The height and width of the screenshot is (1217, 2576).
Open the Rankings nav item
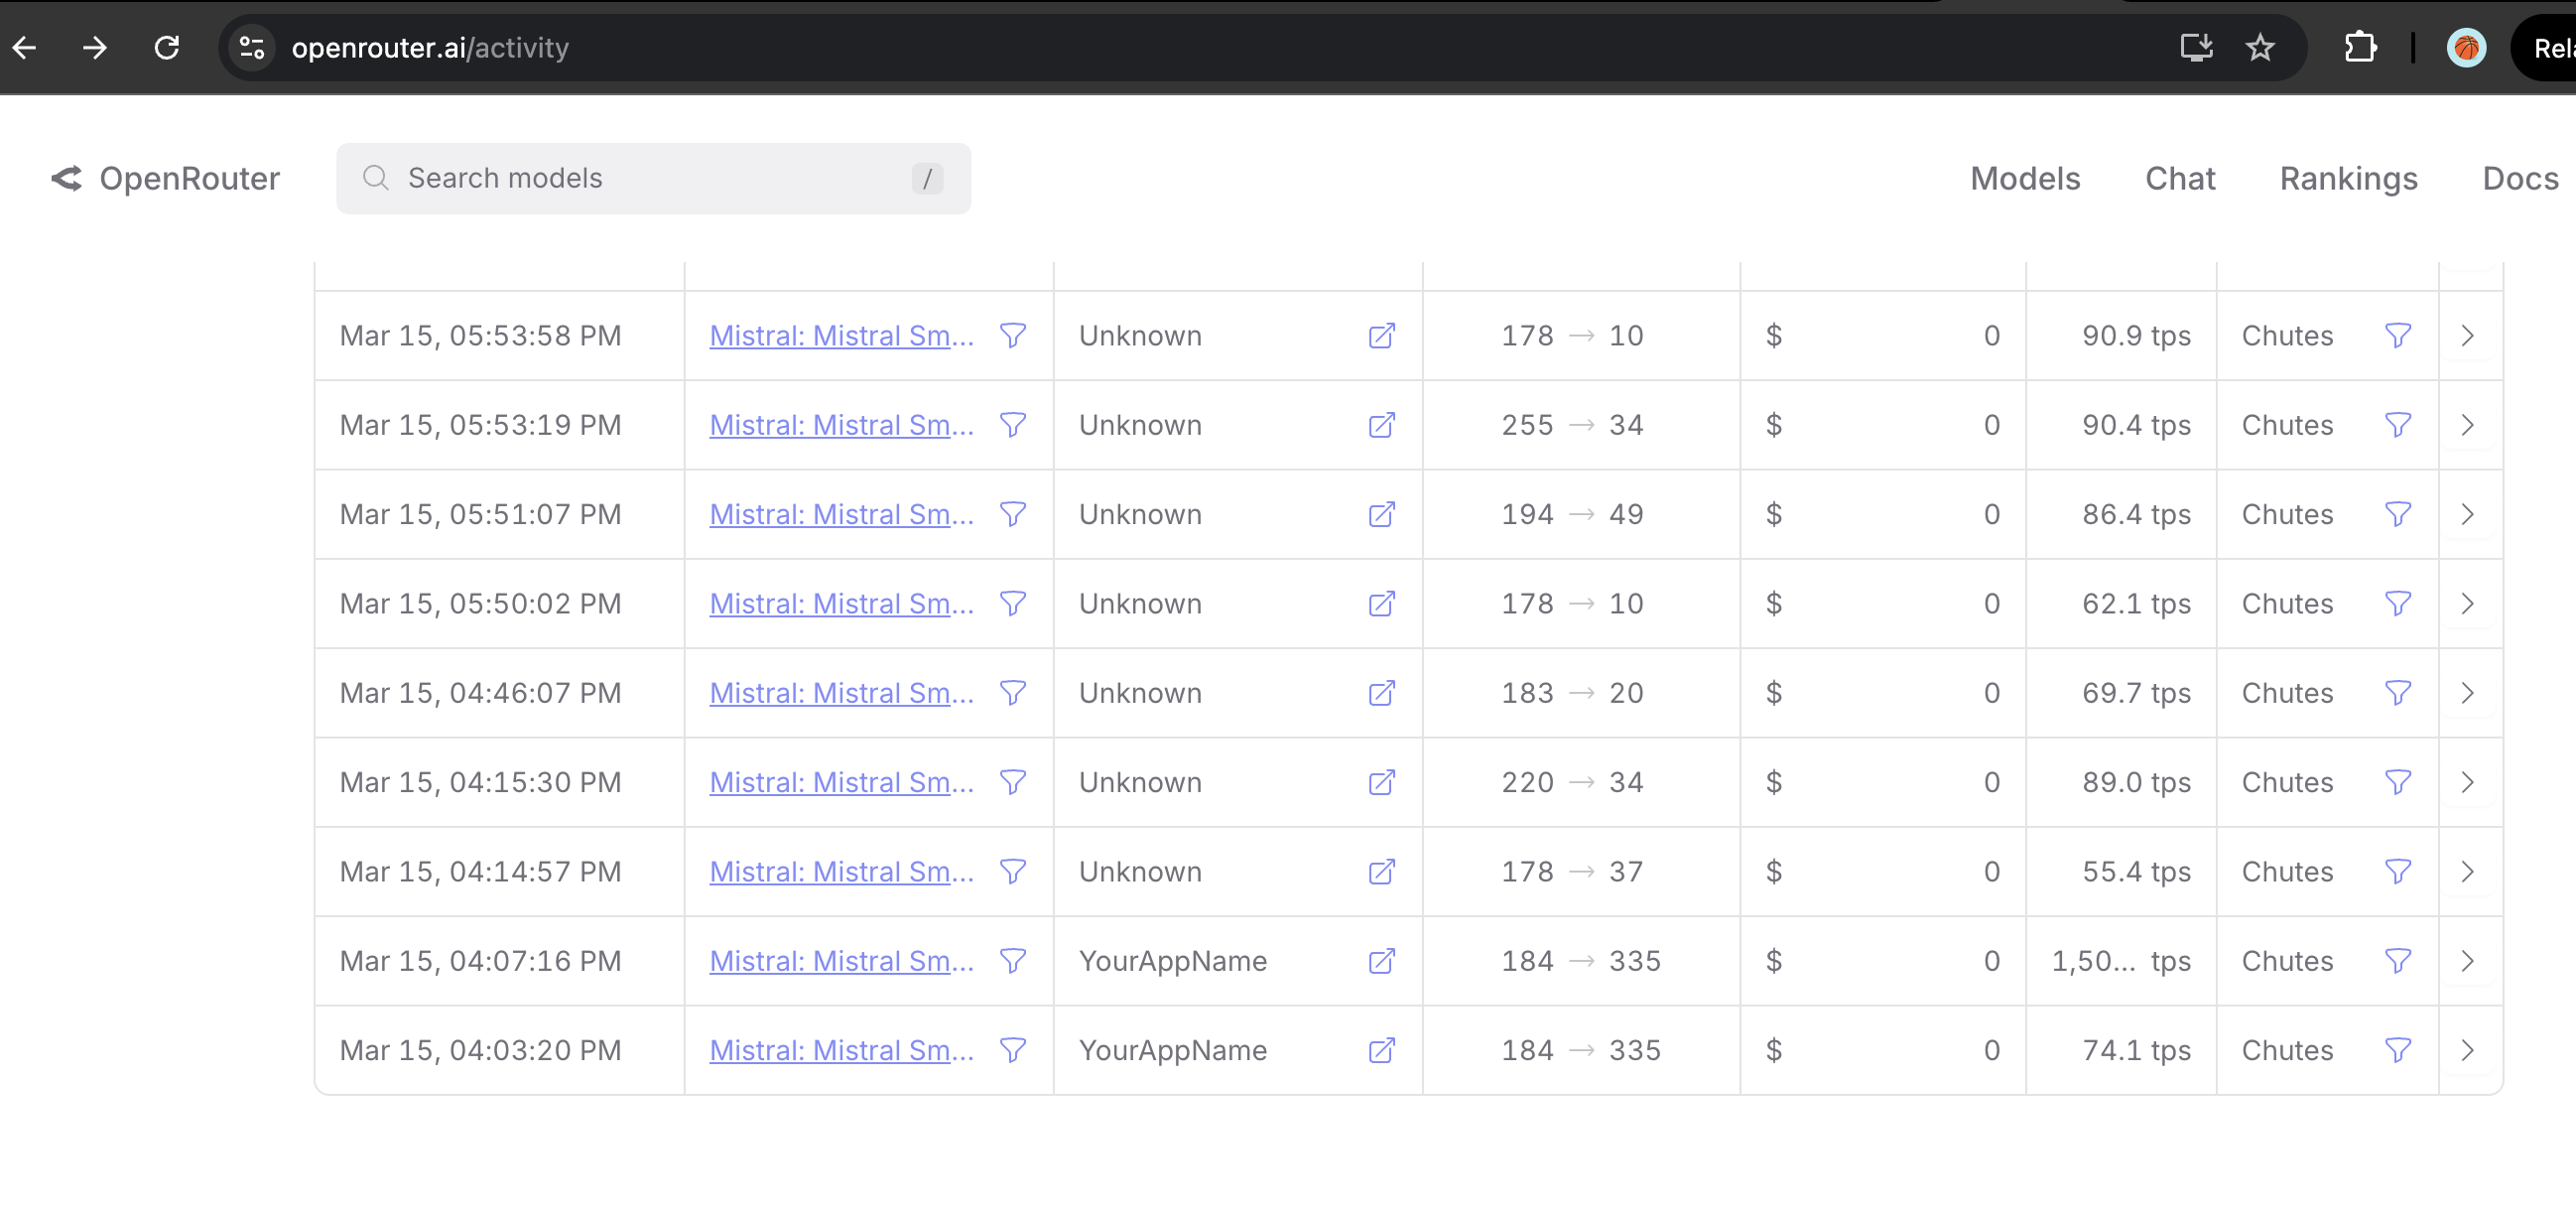pos(2348,179)
